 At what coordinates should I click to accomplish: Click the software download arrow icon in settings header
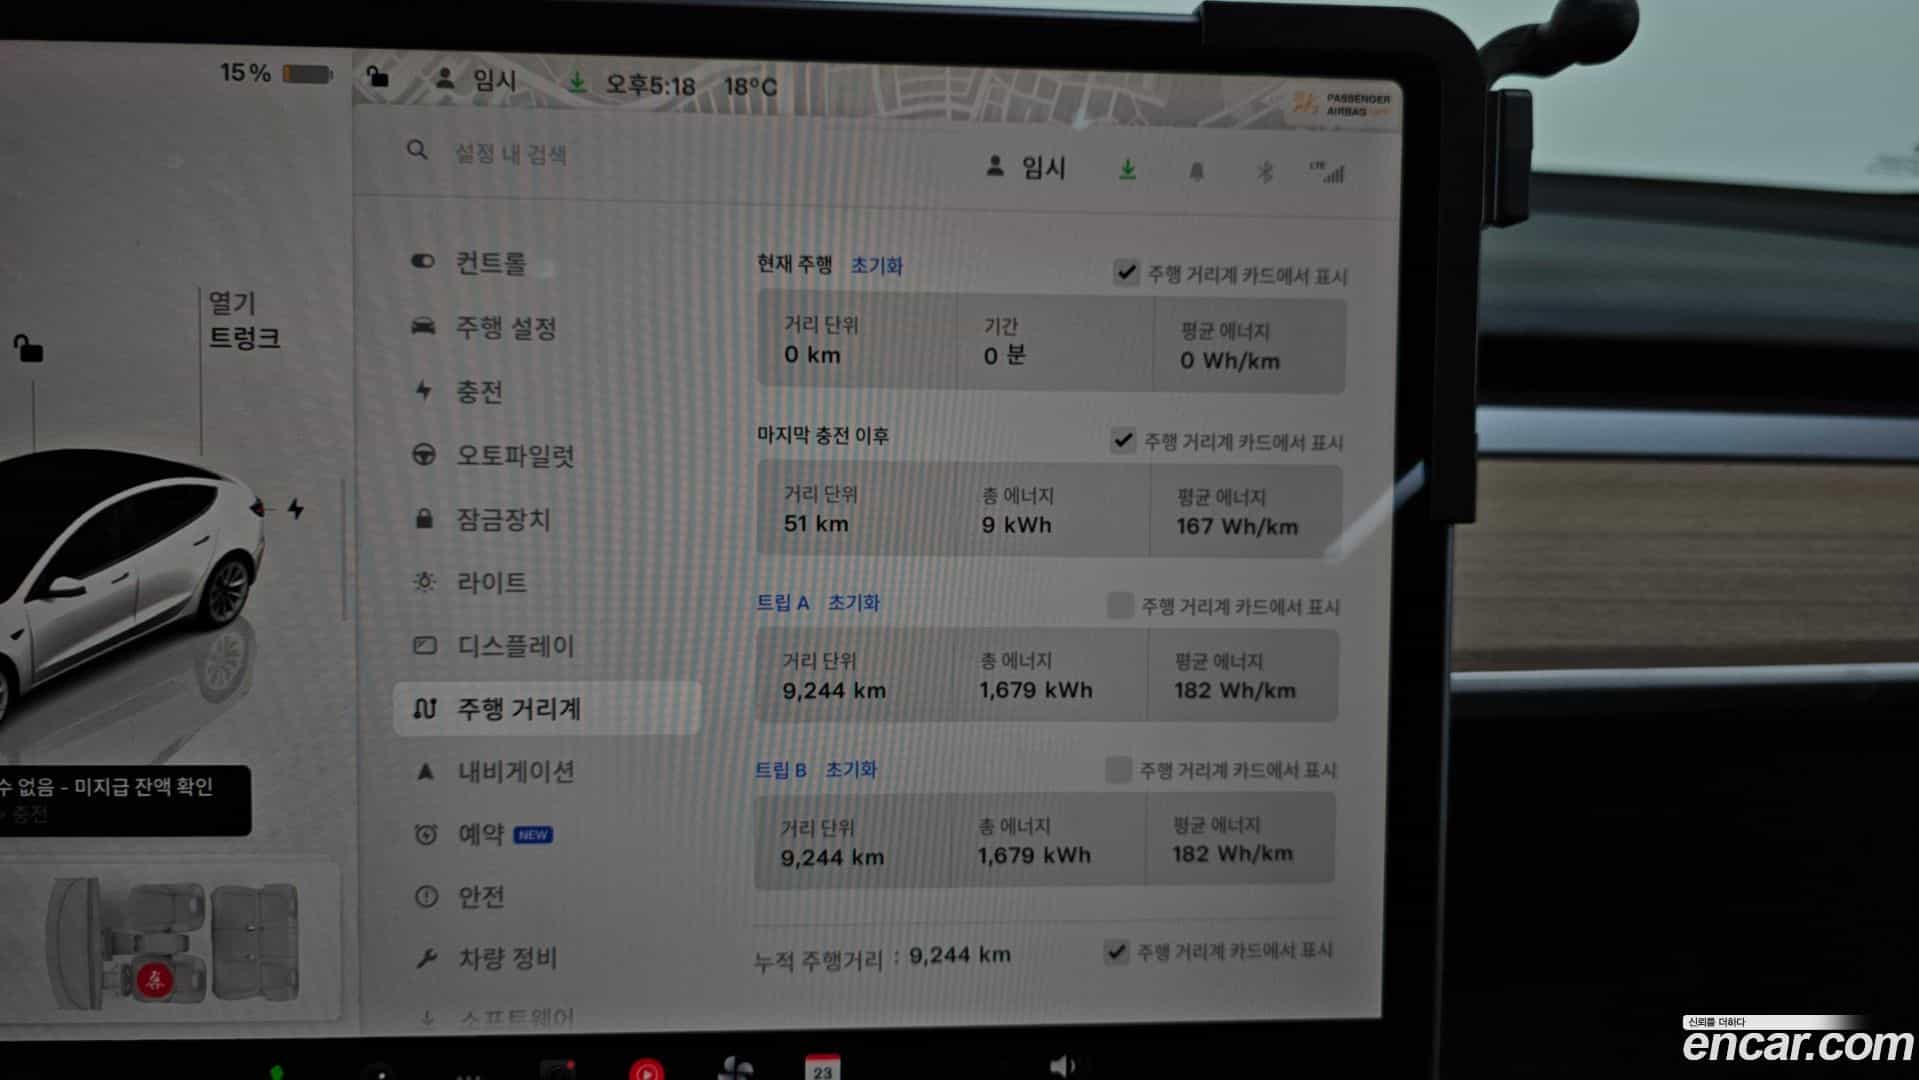pos(1127,170)
